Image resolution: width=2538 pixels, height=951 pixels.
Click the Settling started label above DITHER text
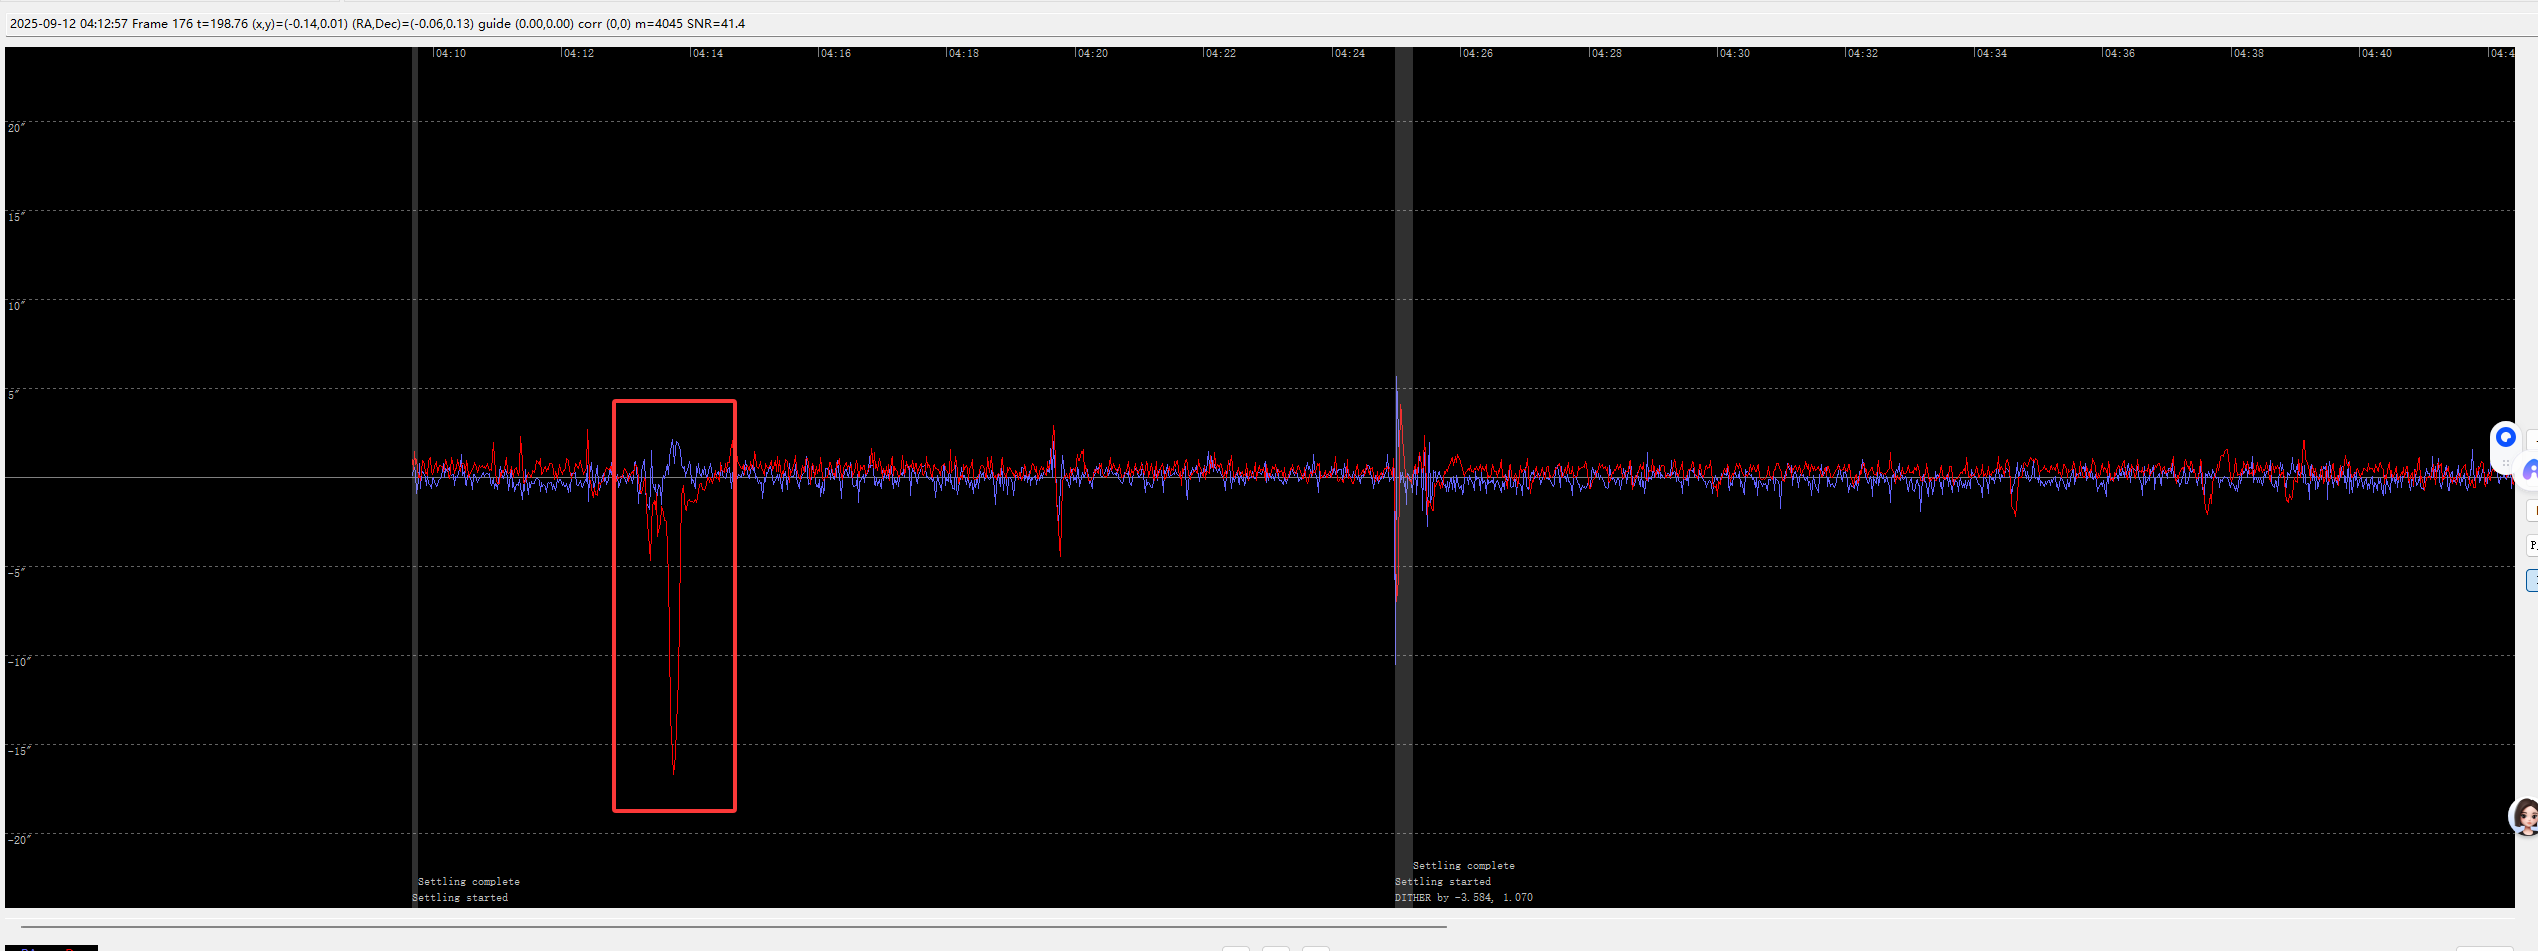pos(1442,882)
